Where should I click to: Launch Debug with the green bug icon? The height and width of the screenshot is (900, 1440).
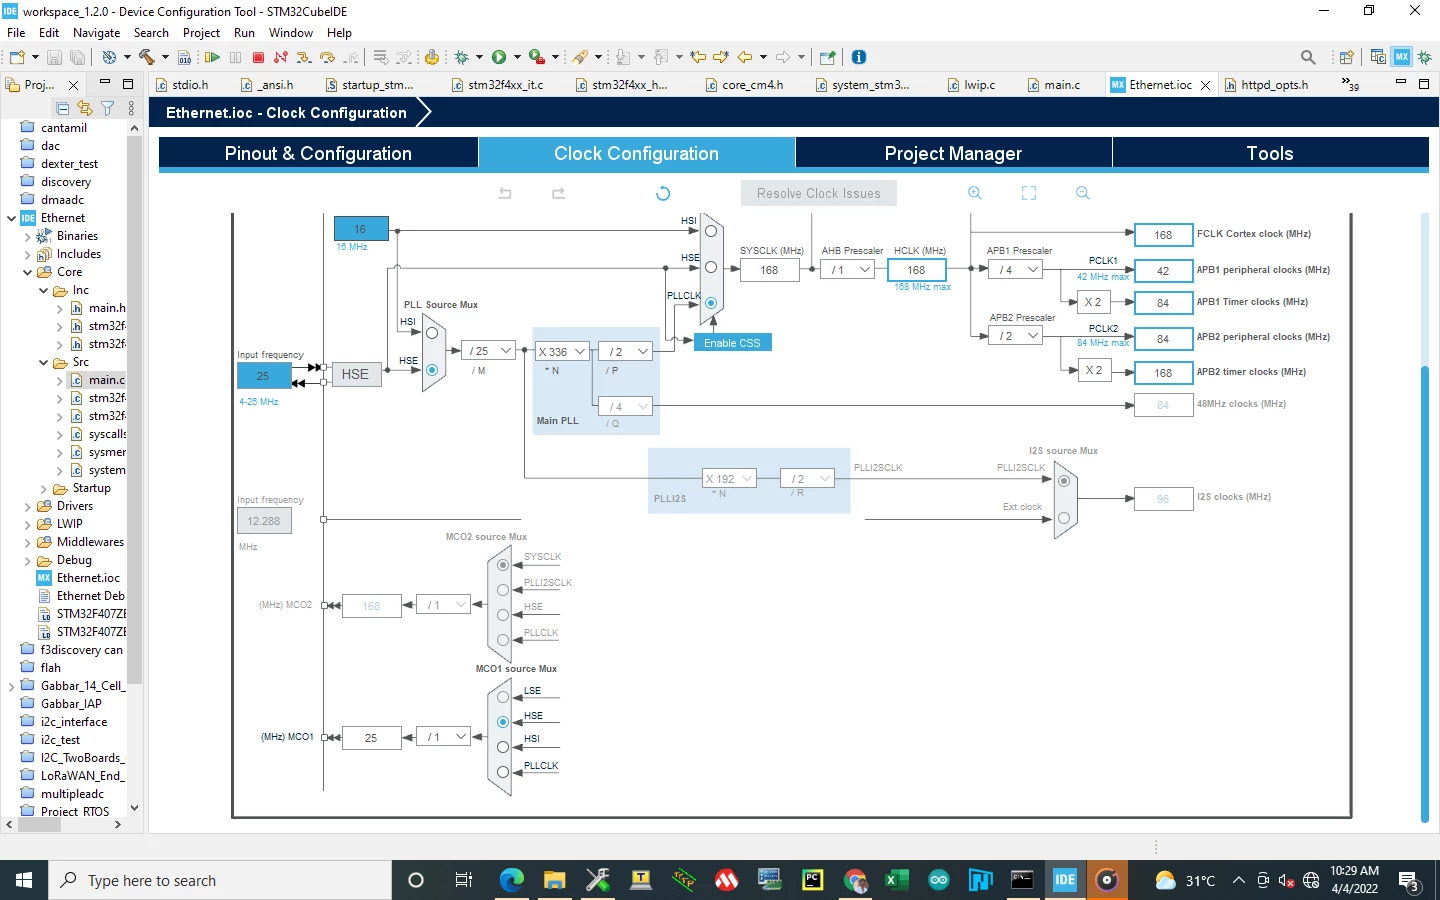point(462,57)
